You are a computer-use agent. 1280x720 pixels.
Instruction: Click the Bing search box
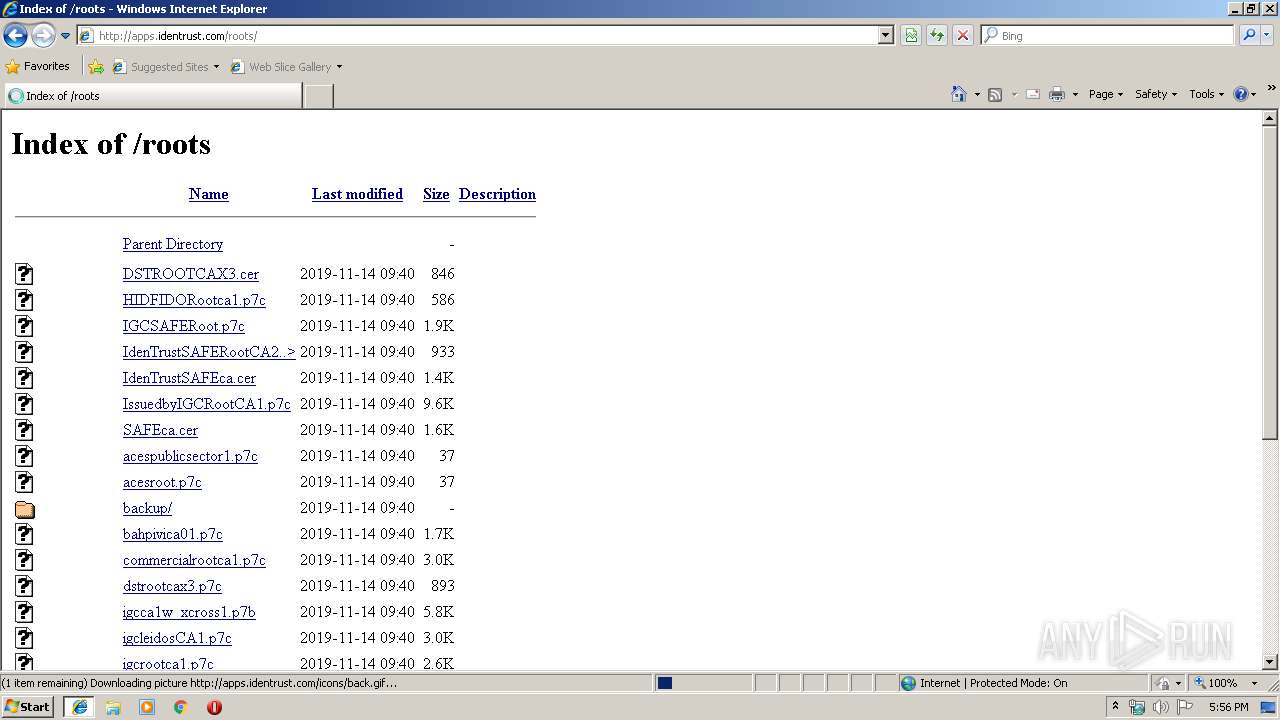[x=1107, y=36]
